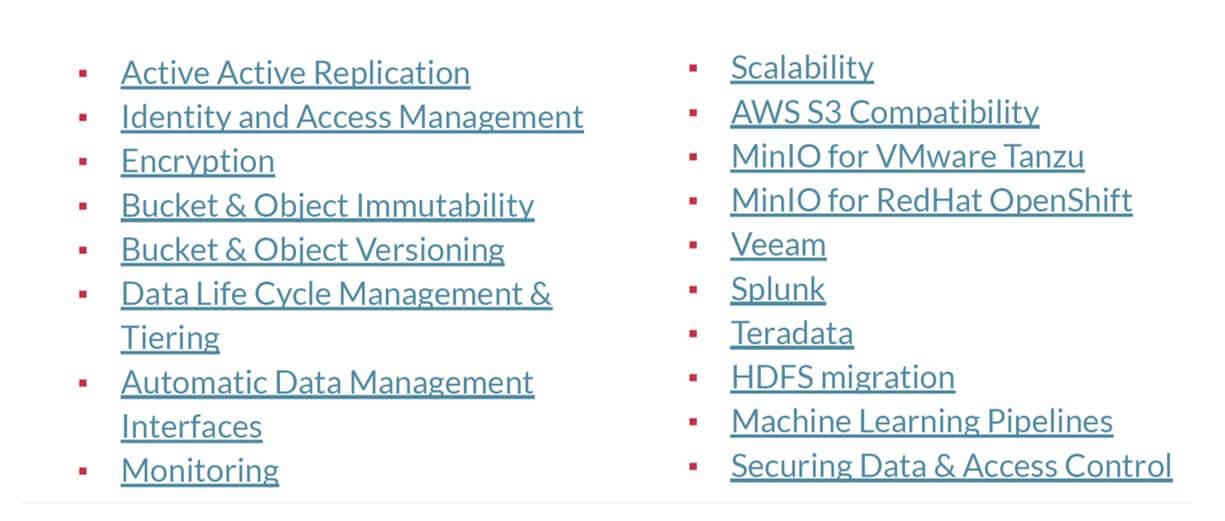
Task: Open the HDFS migration link
Action: (843, 377)
